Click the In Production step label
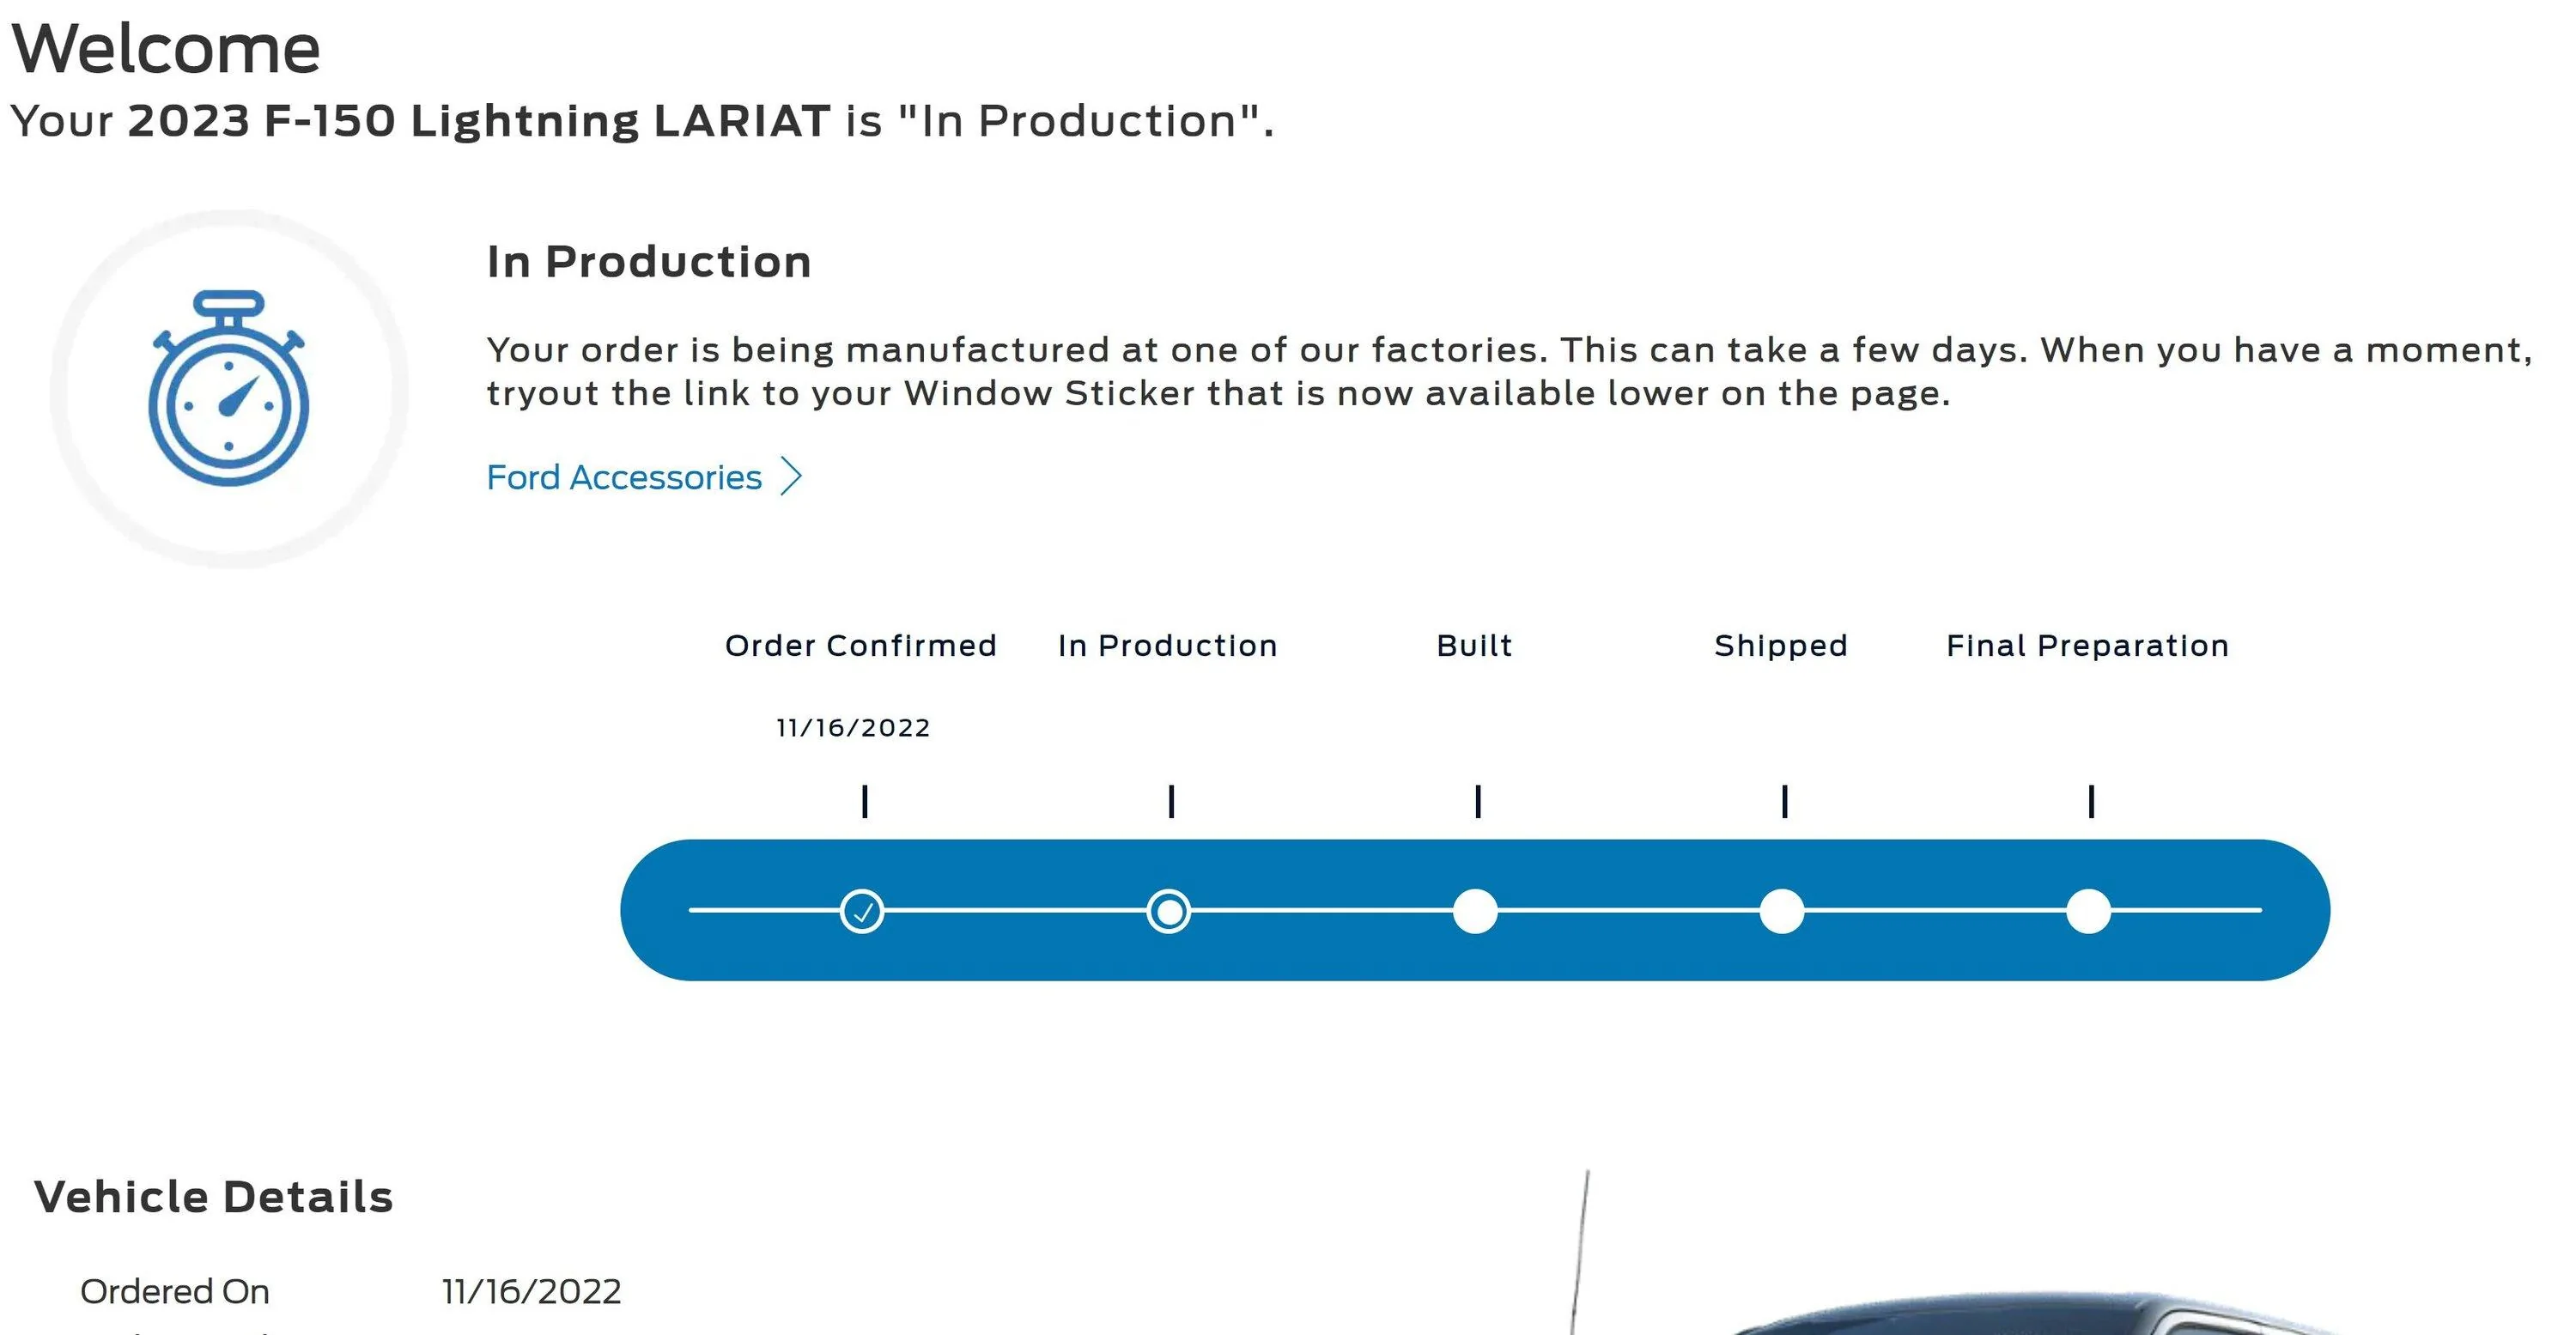Image resolution: width=2576 pixels, height=1335 pixels. click(1168, 646)
